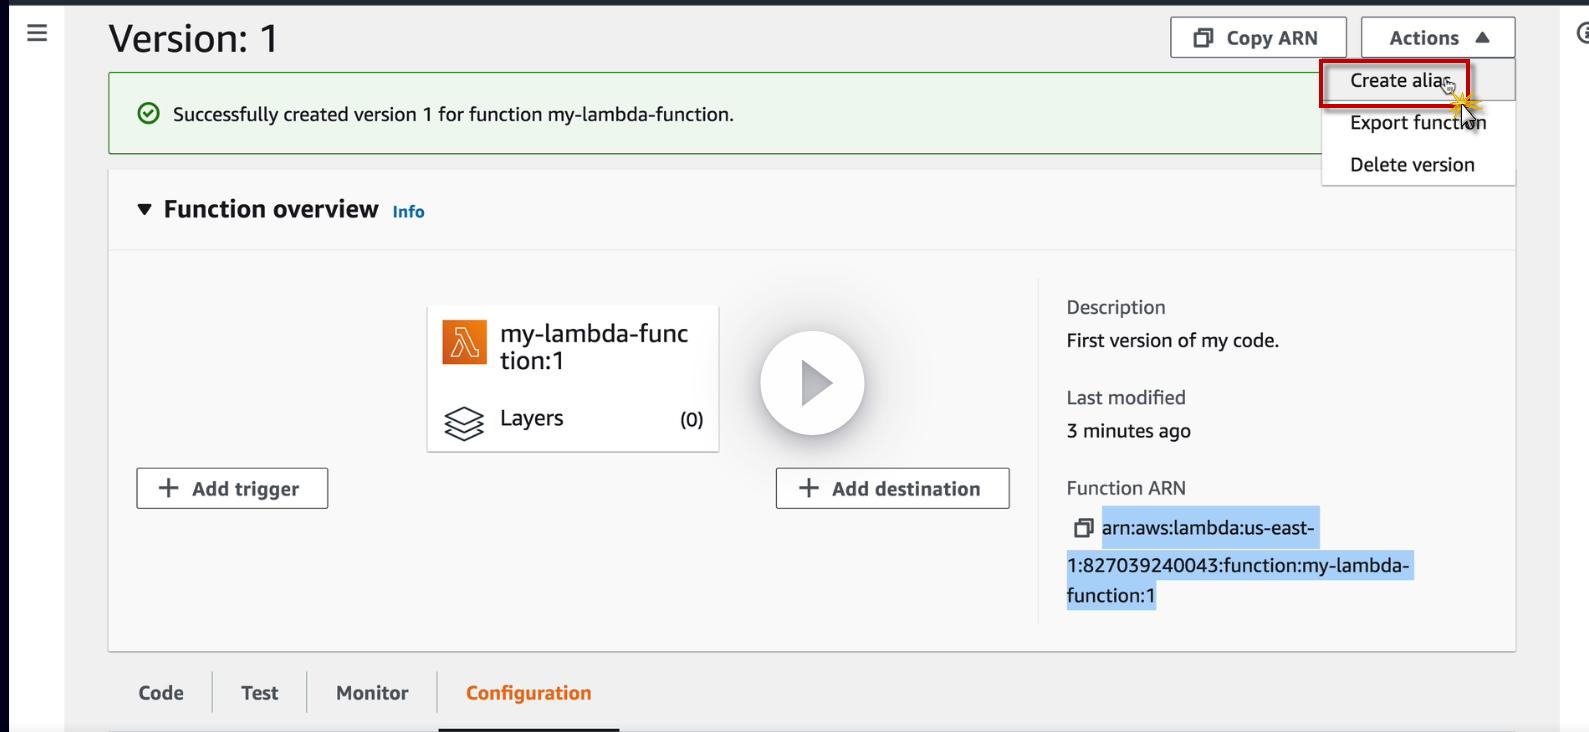This screenshot has width=1589, height=732.
Task: Click the orange Lambda function icon
Action: (x=464, y=343)
